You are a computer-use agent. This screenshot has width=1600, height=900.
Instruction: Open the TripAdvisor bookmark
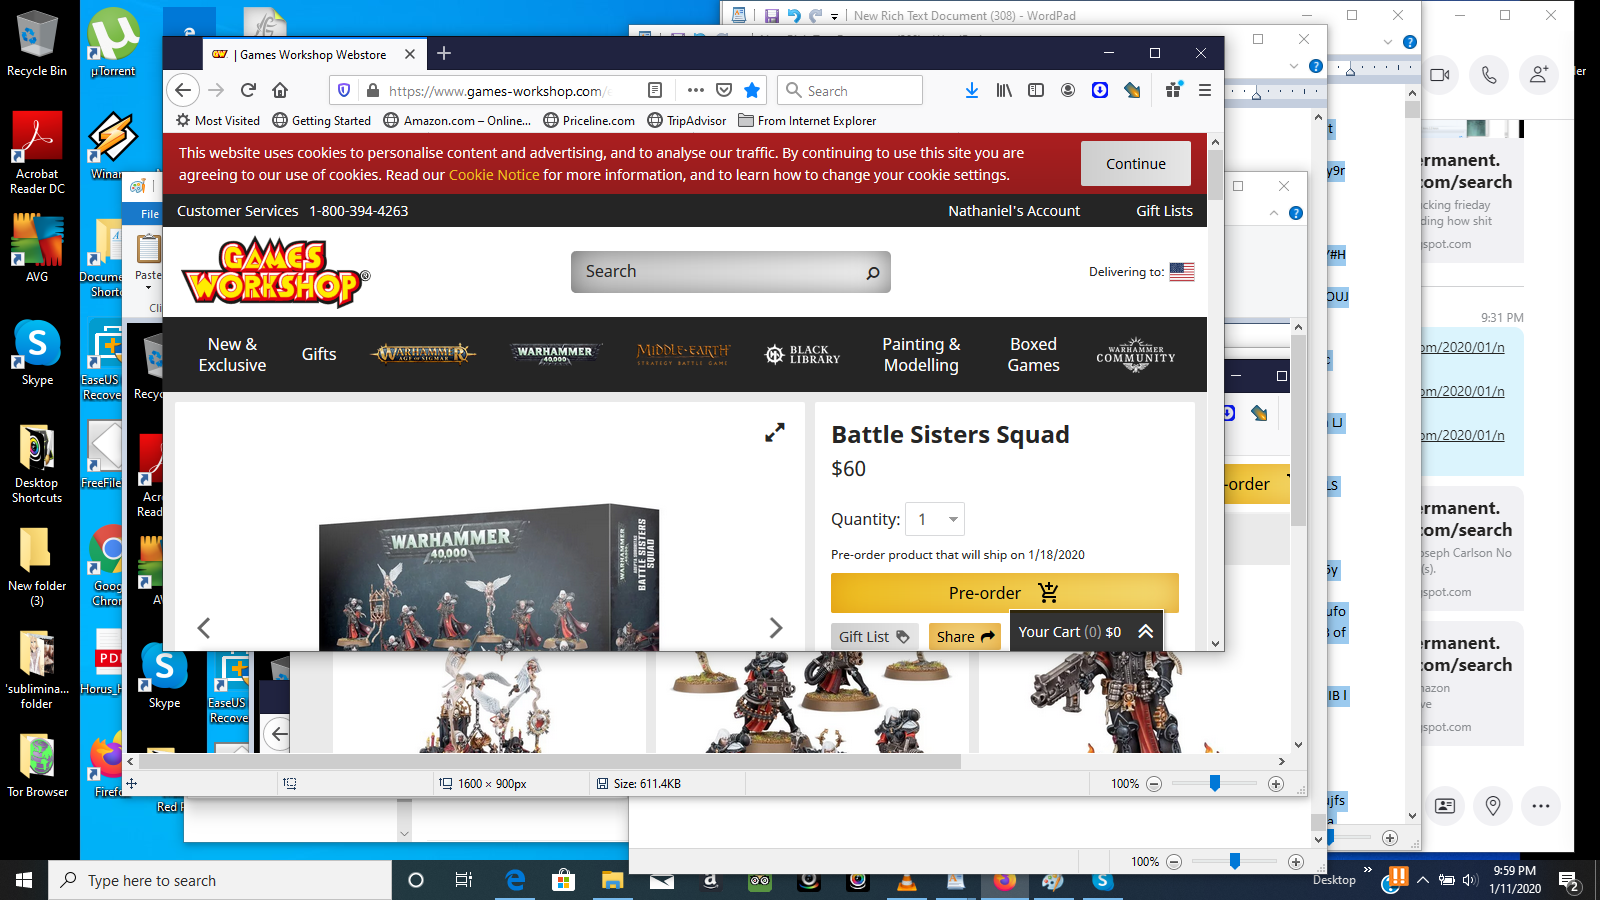(687, 121)
